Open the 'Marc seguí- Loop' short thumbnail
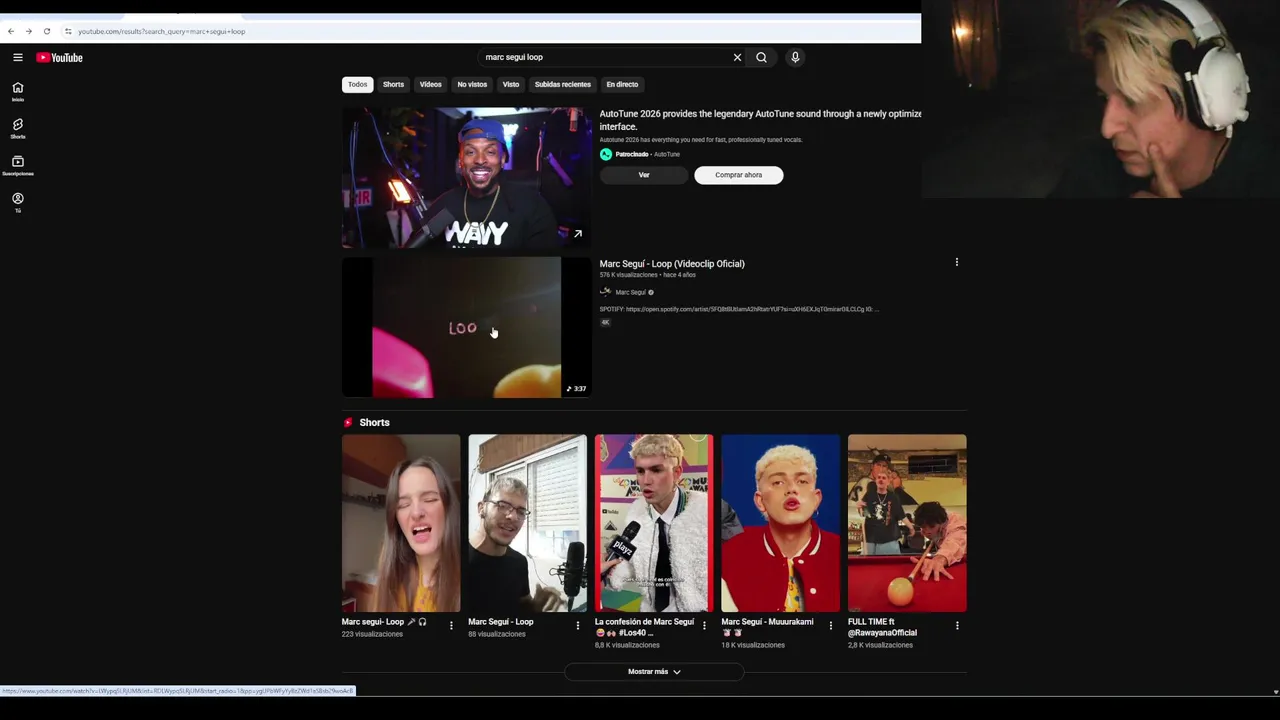The width and height of the screenshot is (1280, 720). click(x=401, y=523)
